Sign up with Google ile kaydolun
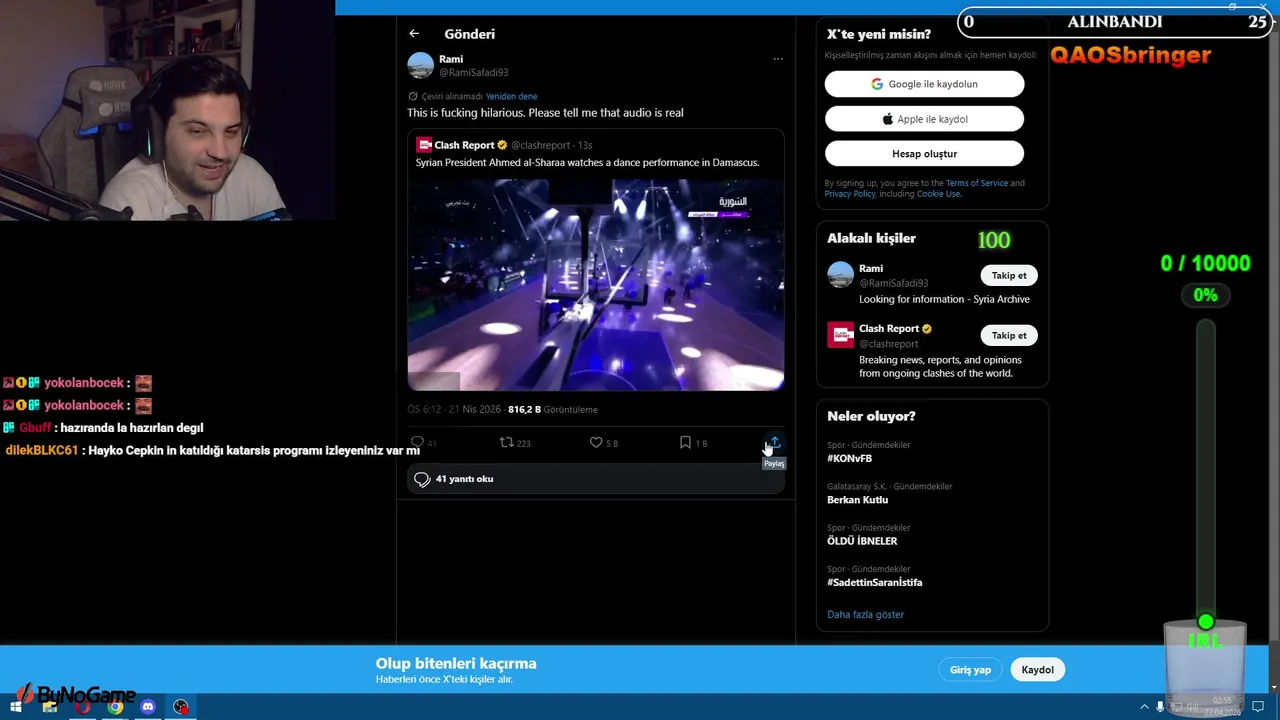1280x720 pixels. pos(924,84)
